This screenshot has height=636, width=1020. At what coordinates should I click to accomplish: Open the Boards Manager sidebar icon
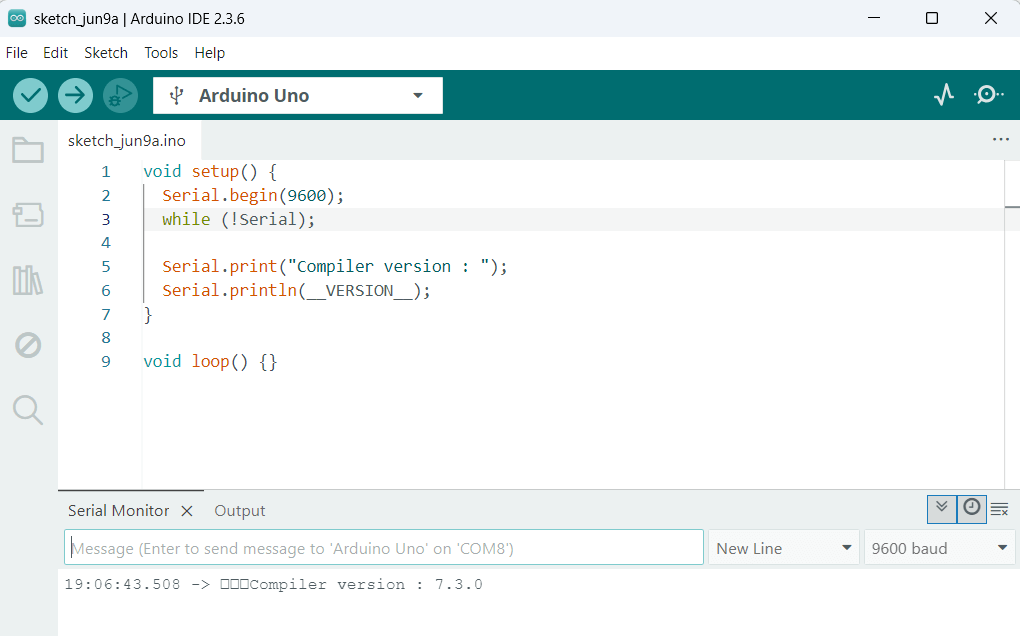click(x=28, y=214)
